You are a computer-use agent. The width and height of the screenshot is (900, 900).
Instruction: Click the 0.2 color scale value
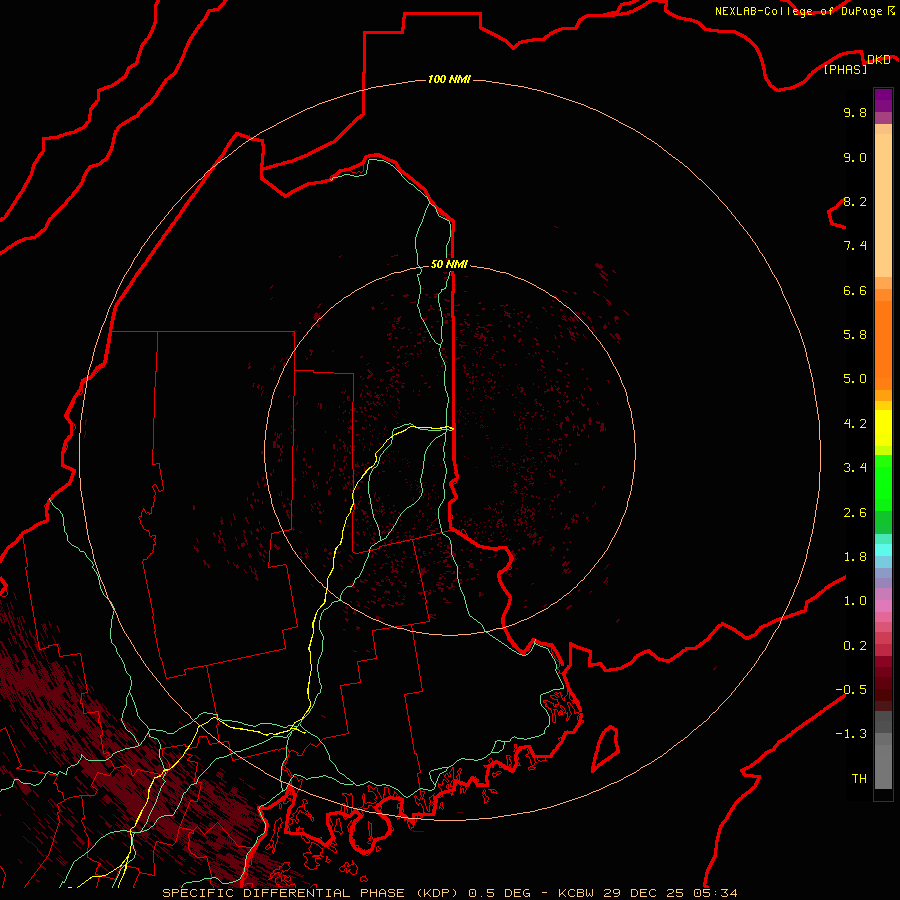coord(855,646)
